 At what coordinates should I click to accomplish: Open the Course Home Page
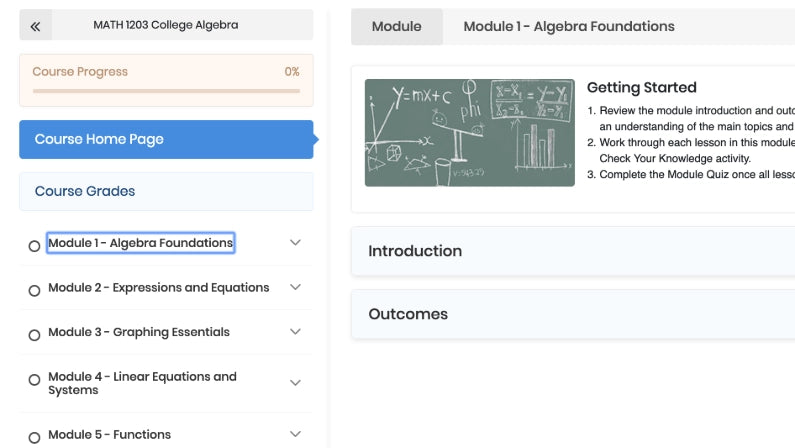165,140
